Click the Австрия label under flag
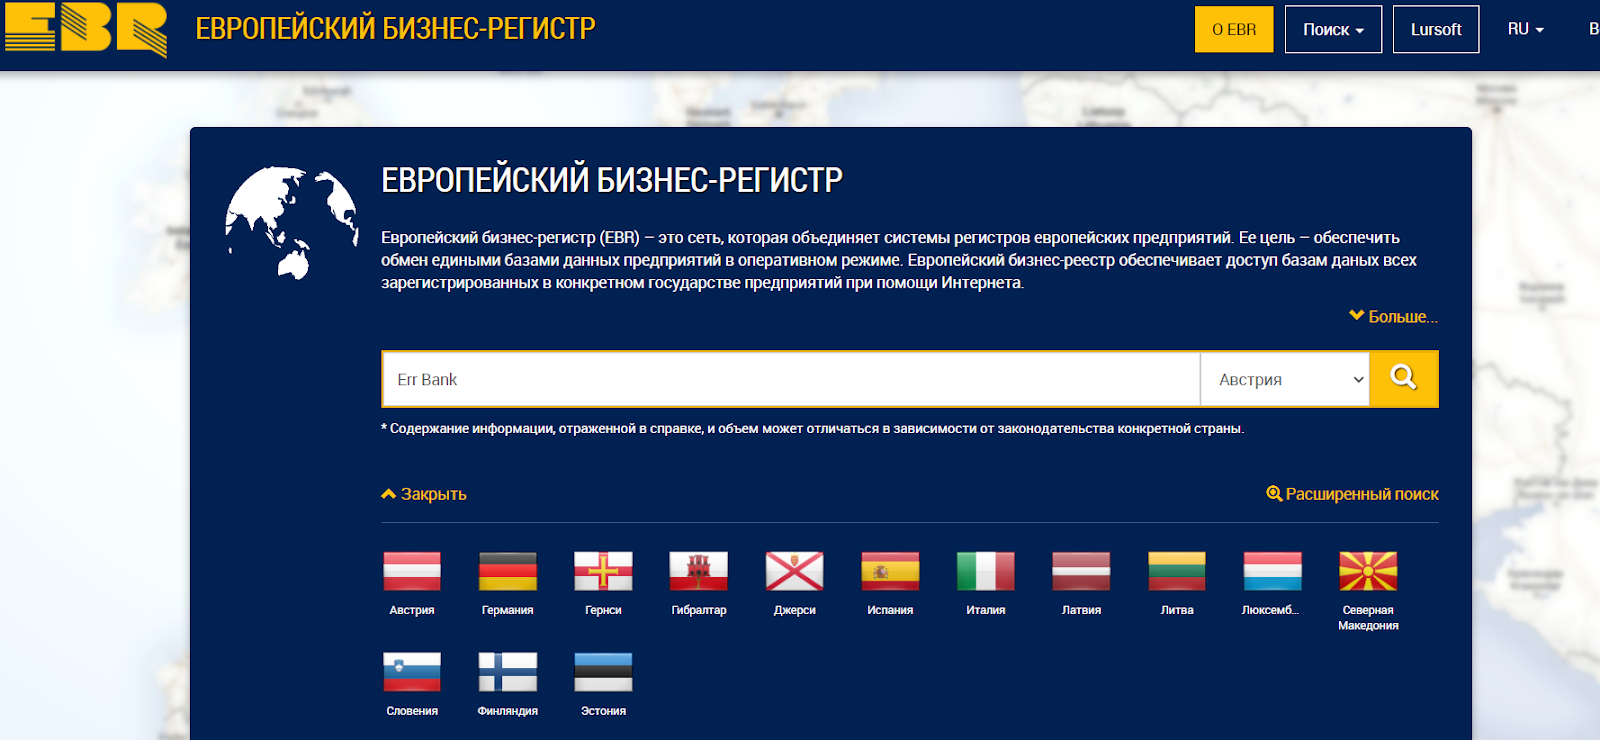 click(412, 610)
